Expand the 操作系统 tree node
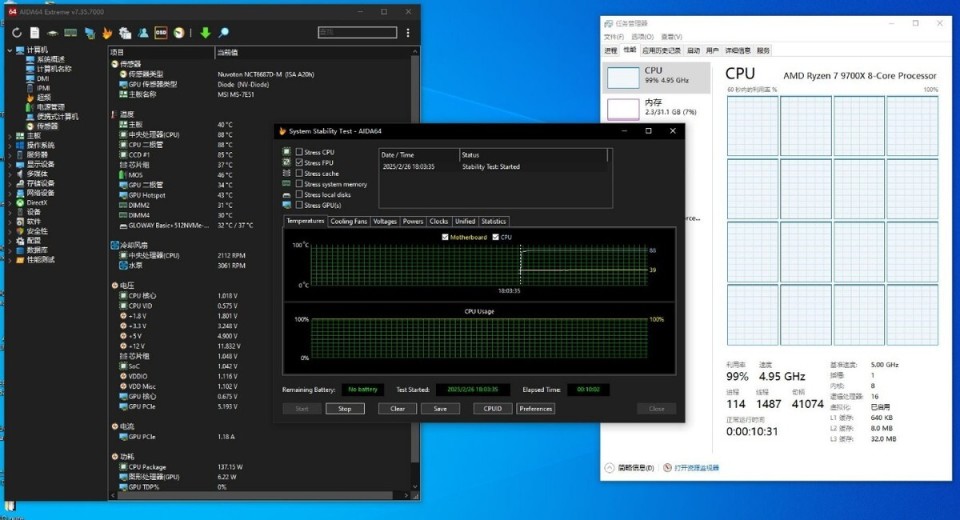The height and width of the screenshot is (520, 960). (10, 145)
